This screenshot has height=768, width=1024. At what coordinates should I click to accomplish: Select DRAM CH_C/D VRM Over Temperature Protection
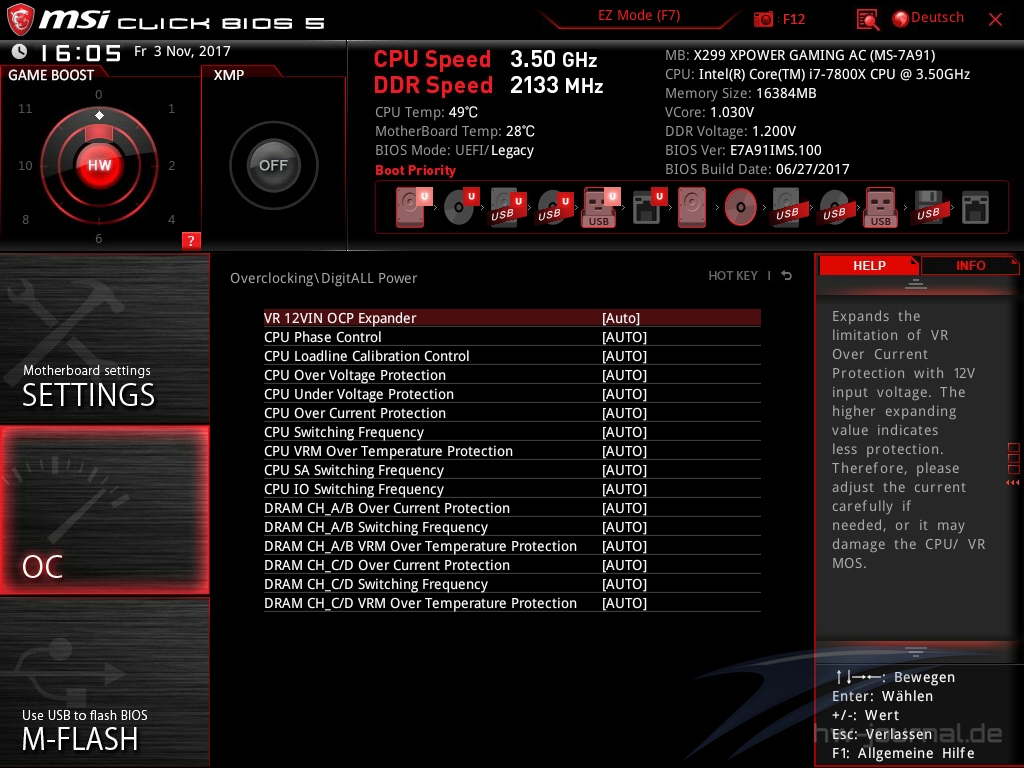[x=512, y=603]
